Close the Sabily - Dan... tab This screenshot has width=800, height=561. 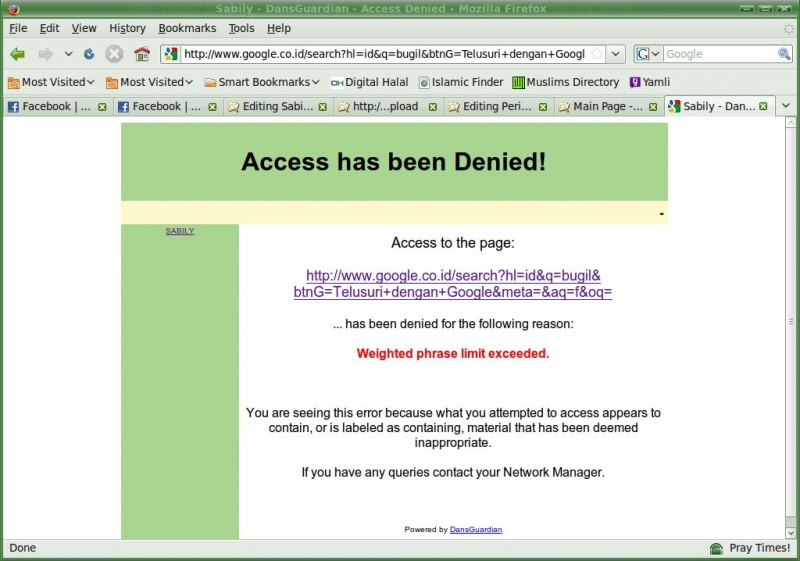[x=763, y=106]
